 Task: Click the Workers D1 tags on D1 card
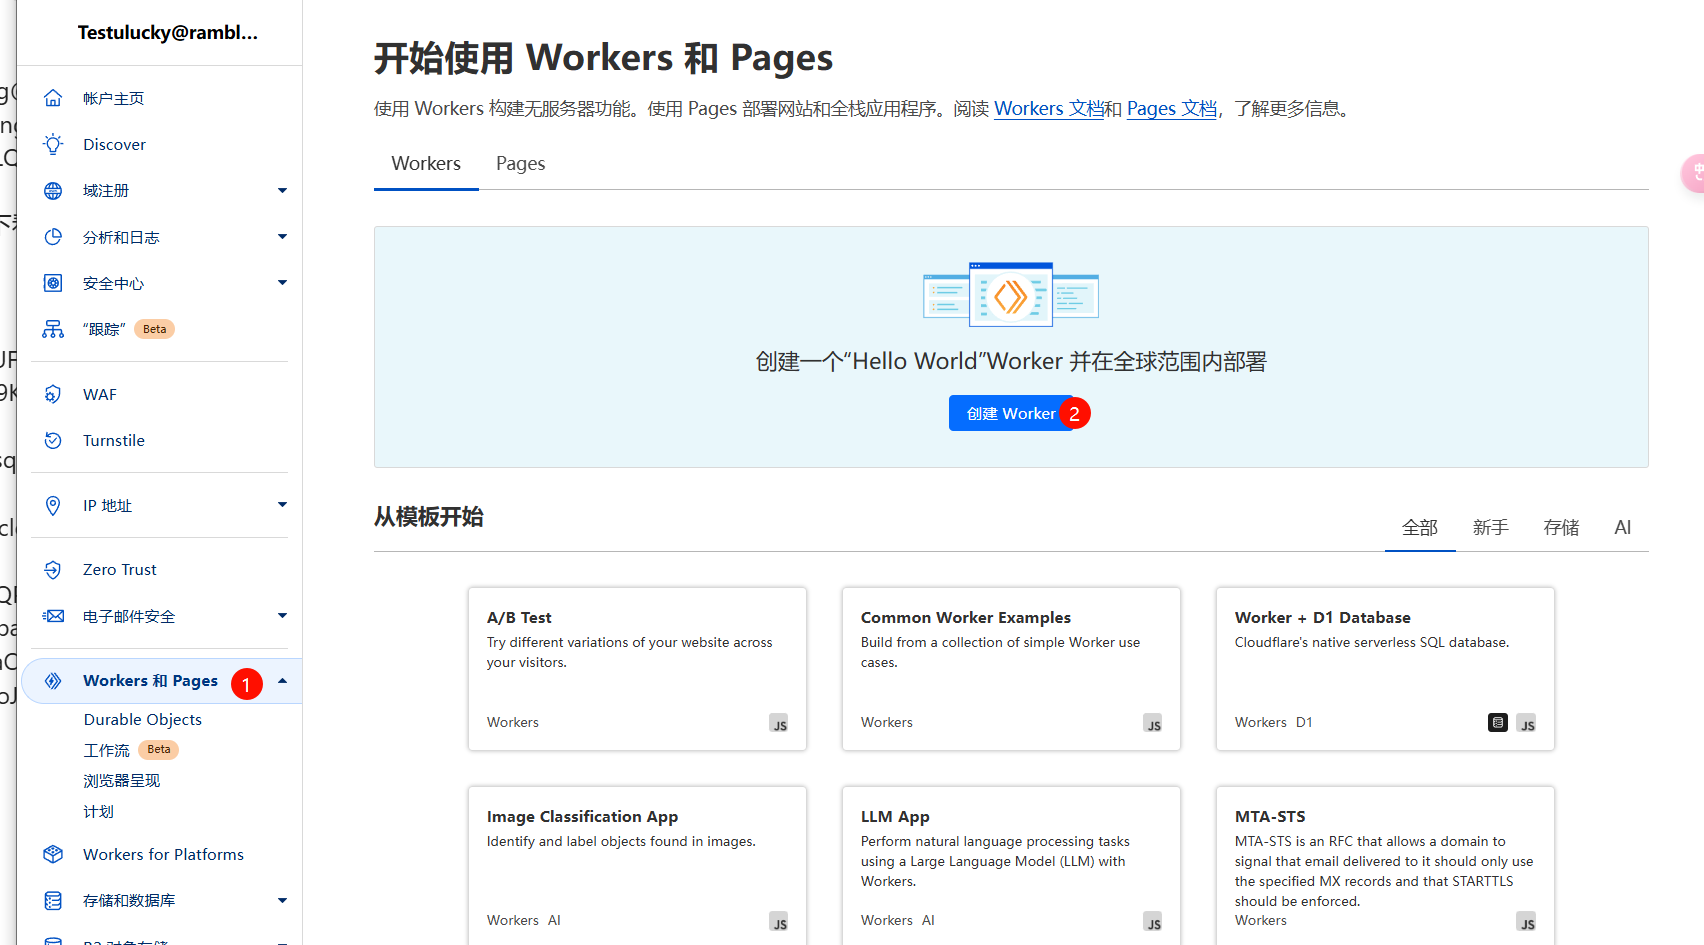1273,722
